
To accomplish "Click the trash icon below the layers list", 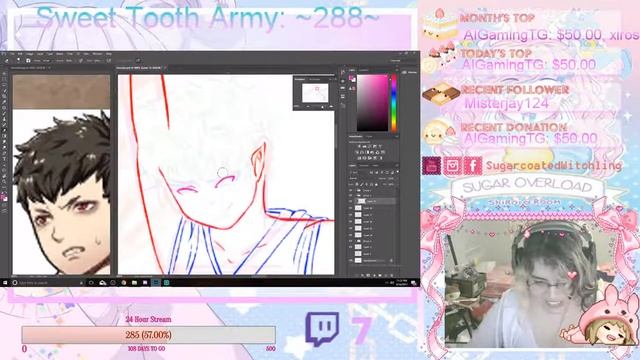I will (x=392, y=276).
